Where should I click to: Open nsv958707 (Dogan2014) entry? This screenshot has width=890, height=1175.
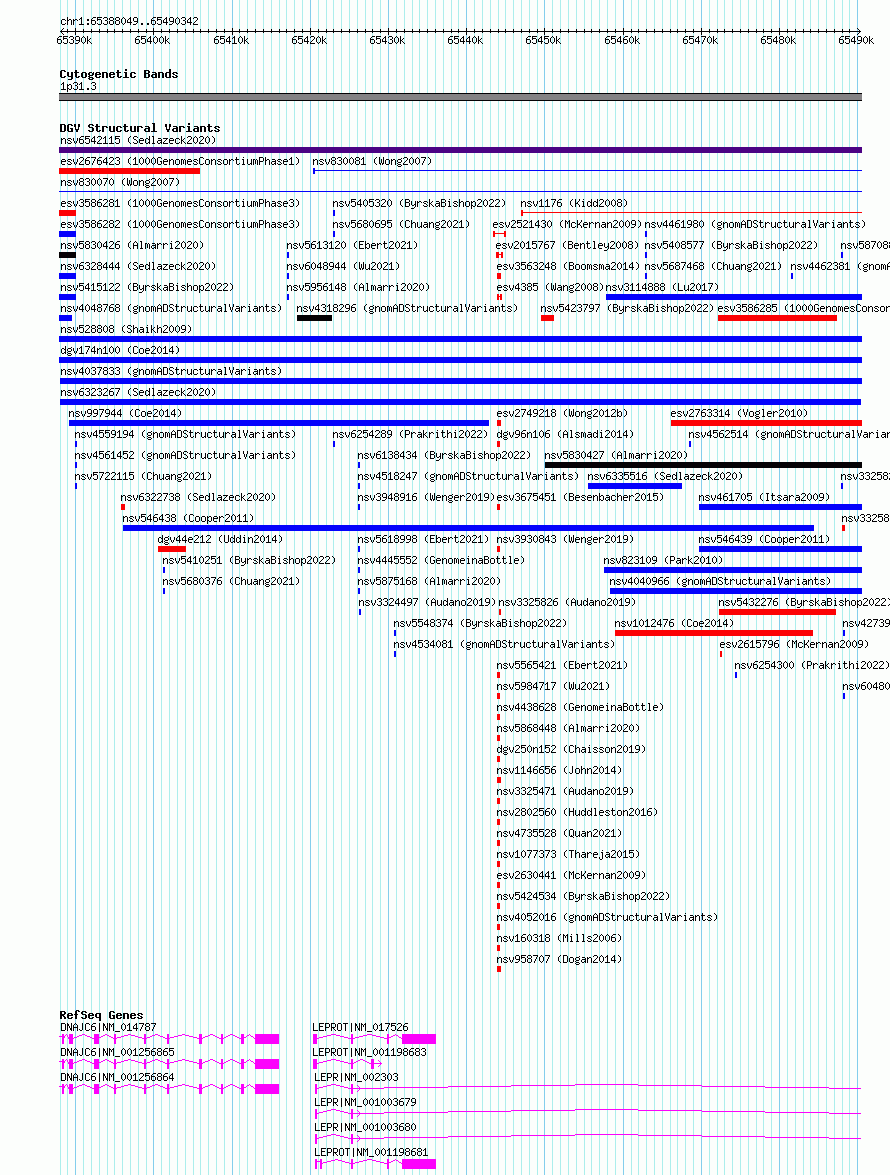pyautogui.click(x=559, y=958)
